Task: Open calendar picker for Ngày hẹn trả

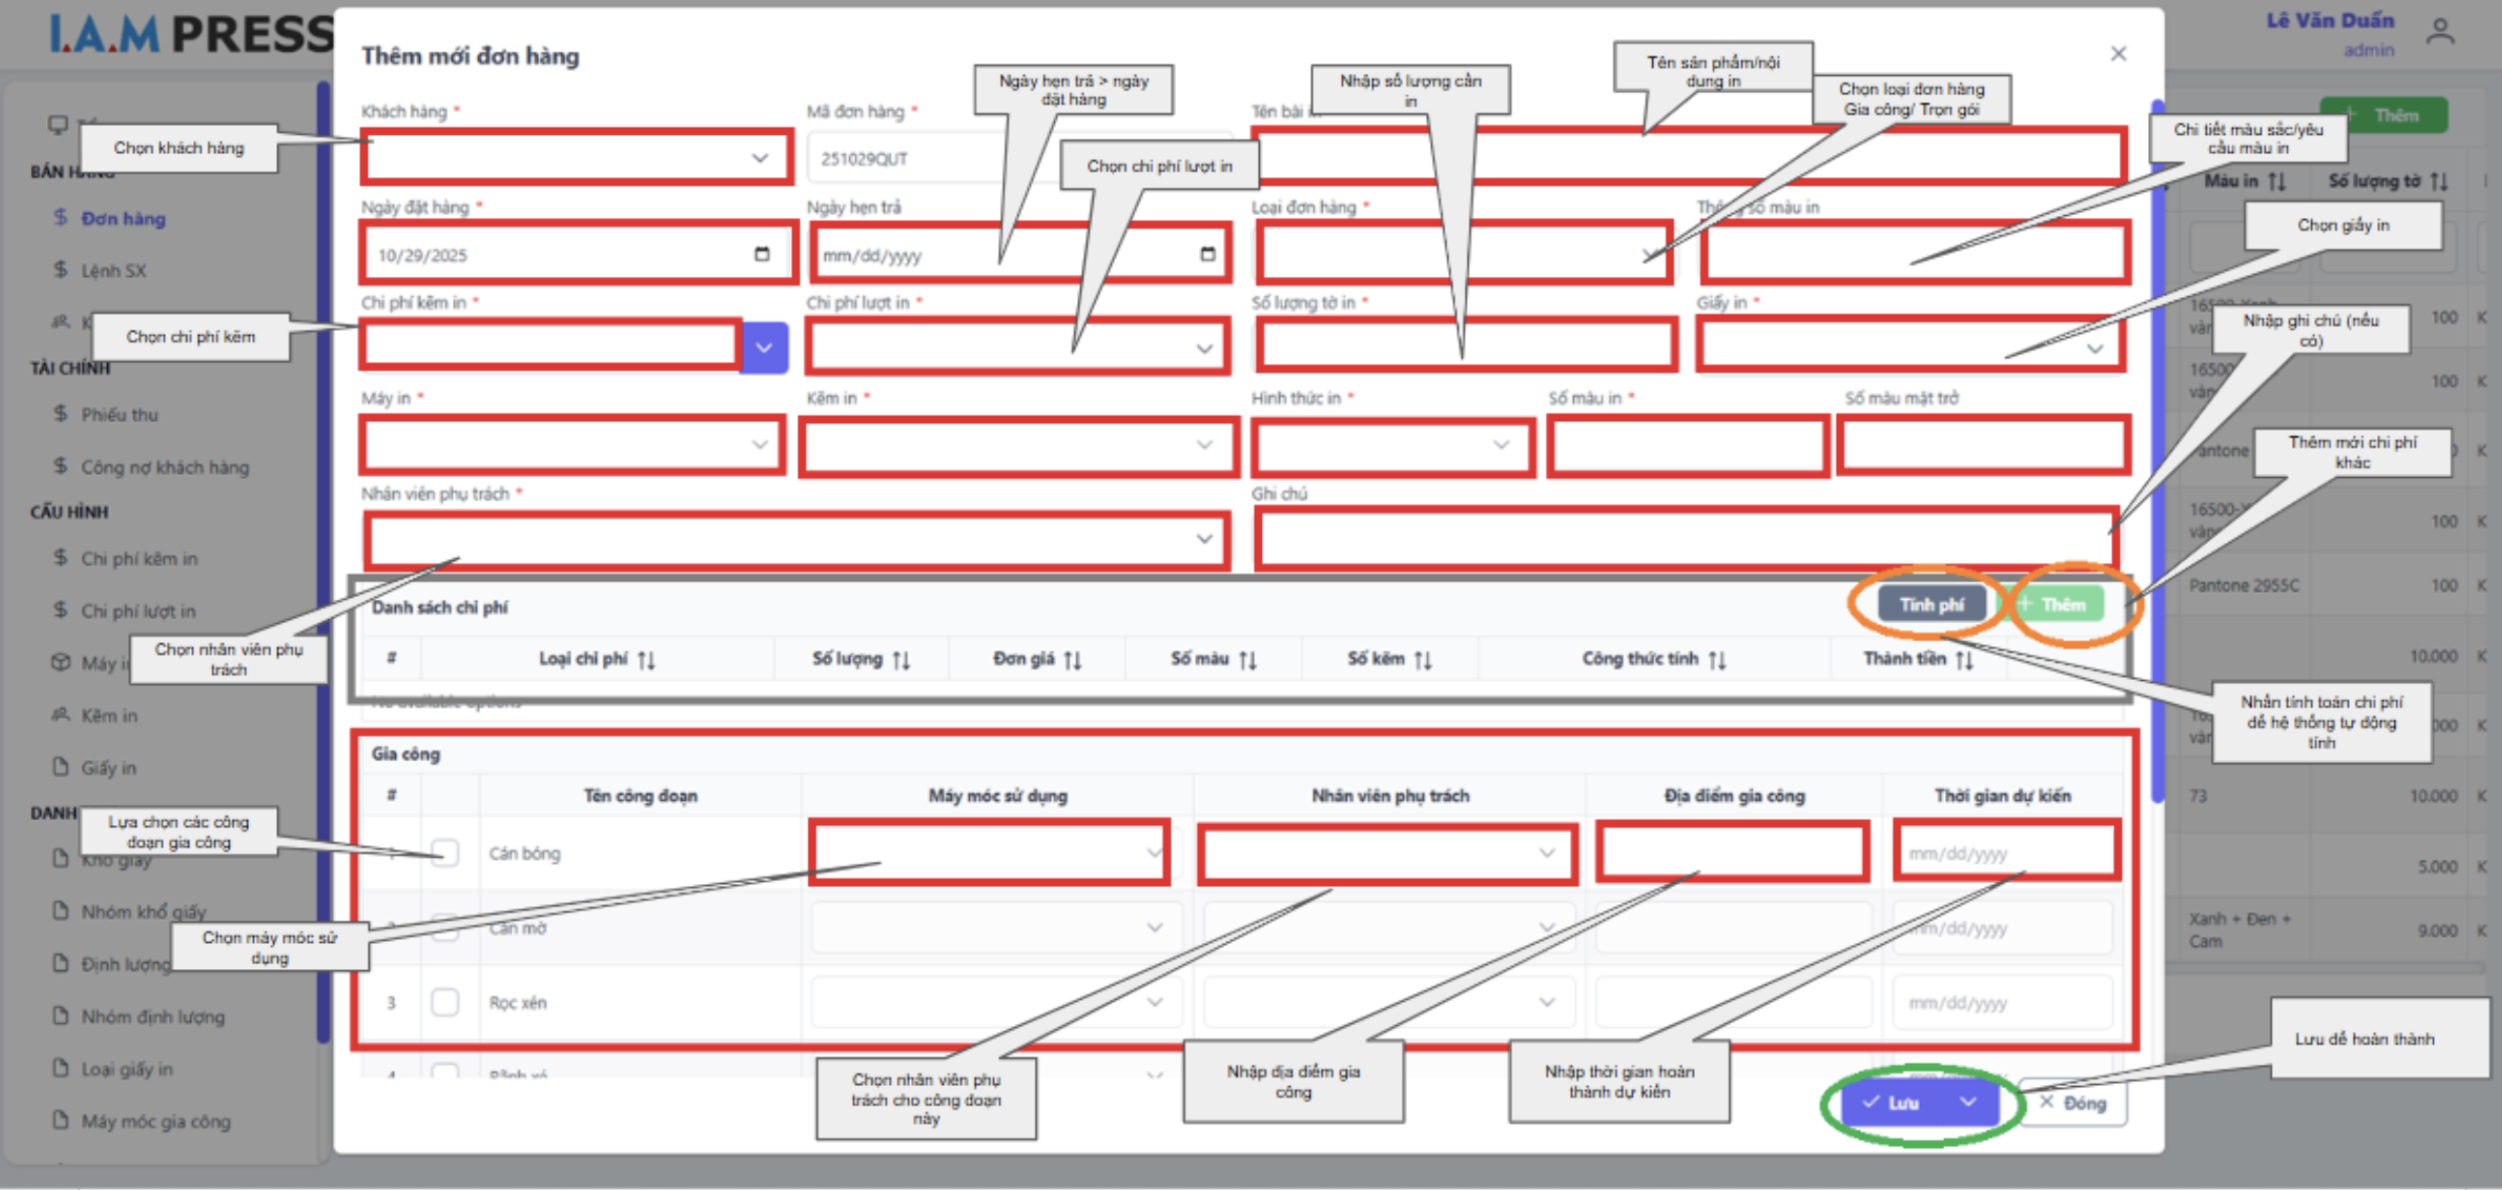Action: tap(1207, 254)
